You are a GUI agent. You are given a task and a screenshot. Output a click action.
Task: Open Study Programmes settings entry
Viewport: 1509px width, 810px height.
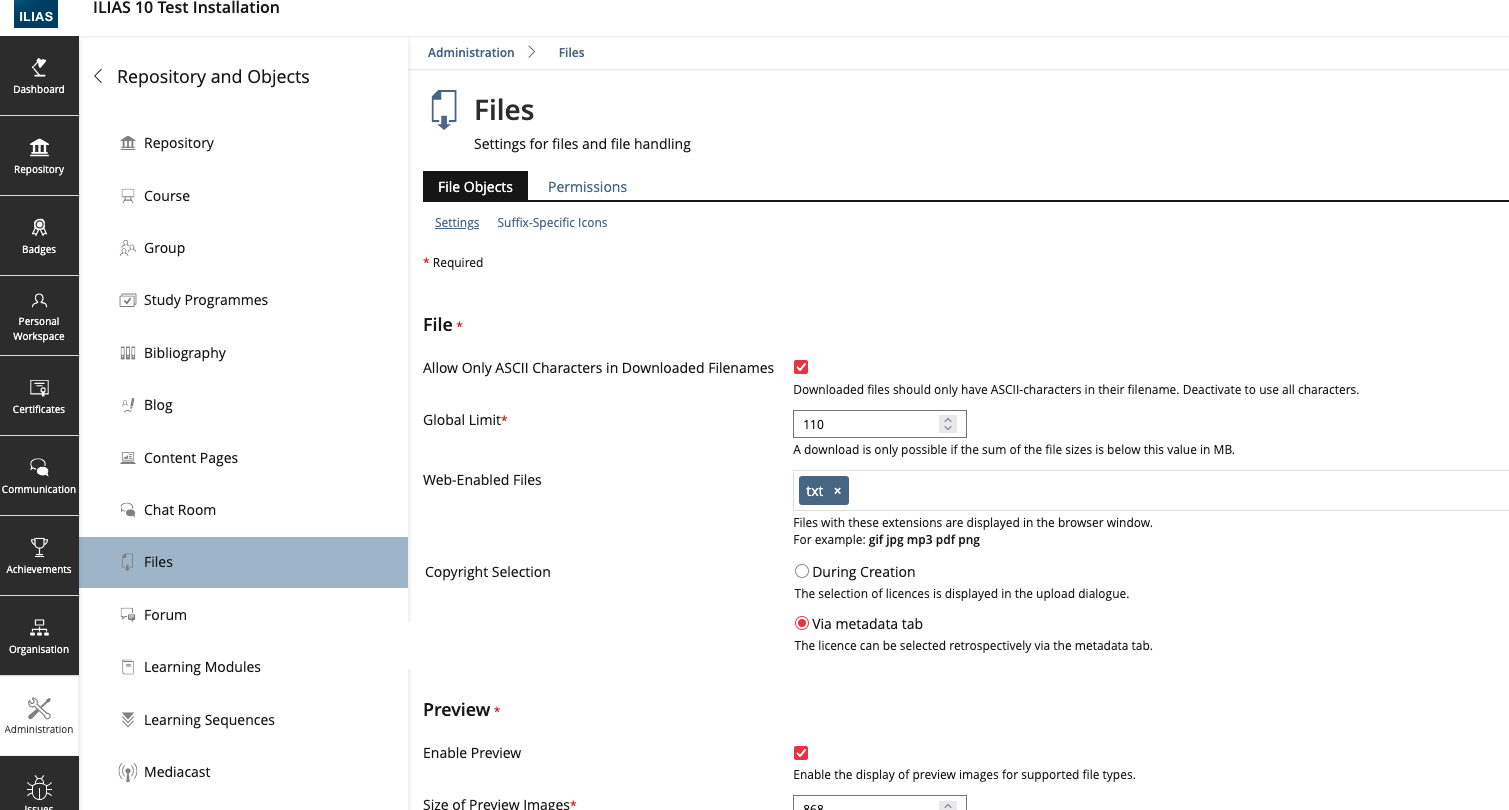[205, 300]
